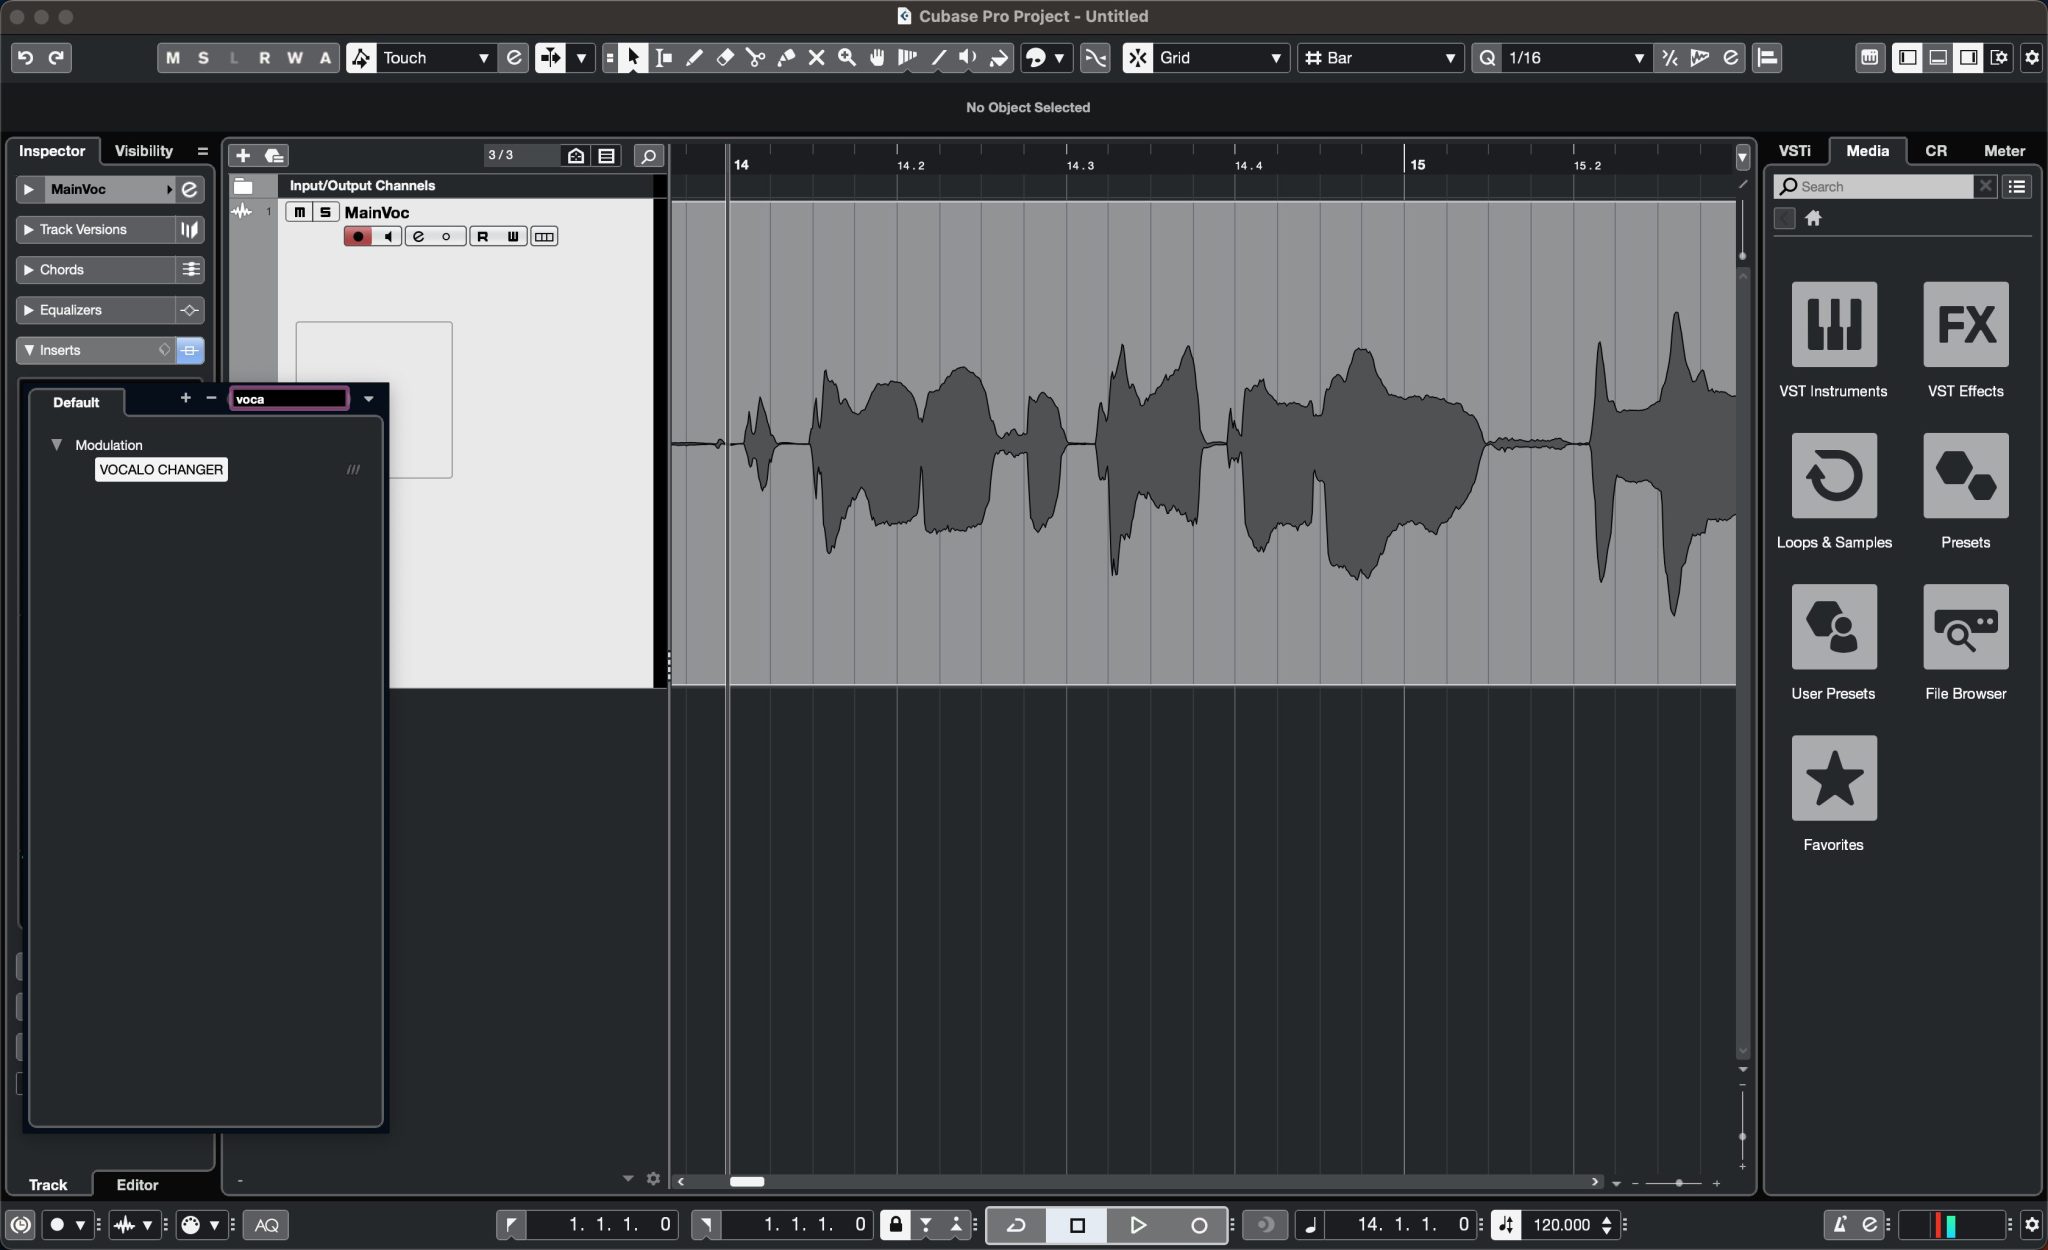
Task: Select the Zoom tool
Action: coord(847,57)
